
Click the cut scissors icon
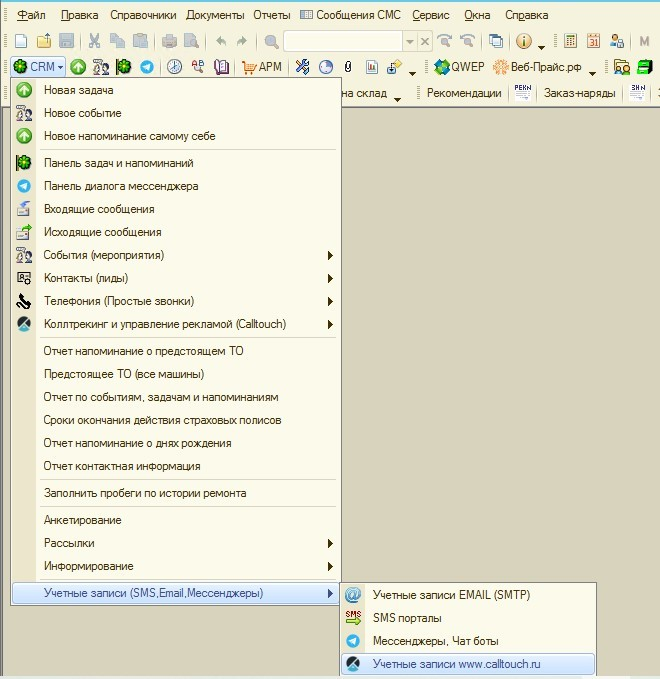point(94,41)
